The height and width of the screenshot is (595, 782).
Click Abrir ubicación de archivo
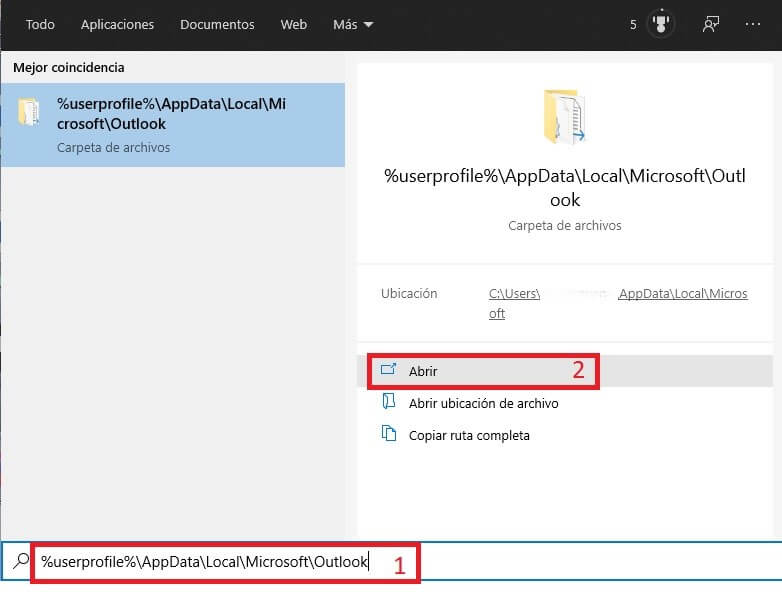pos(483,403)
